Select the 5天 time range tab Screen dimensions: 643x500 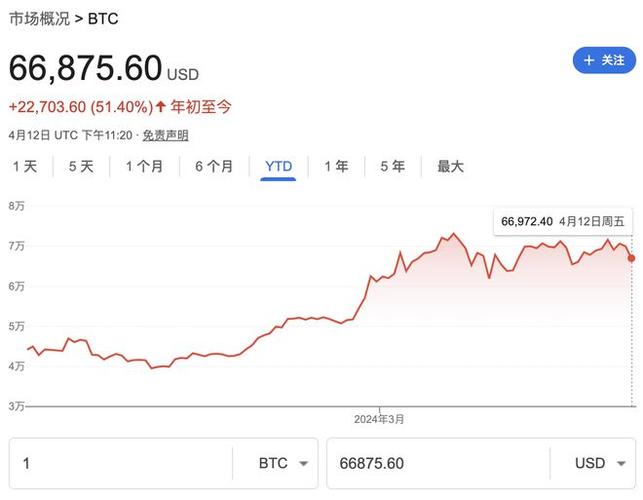pyautogui.click(x=80, y=167)
